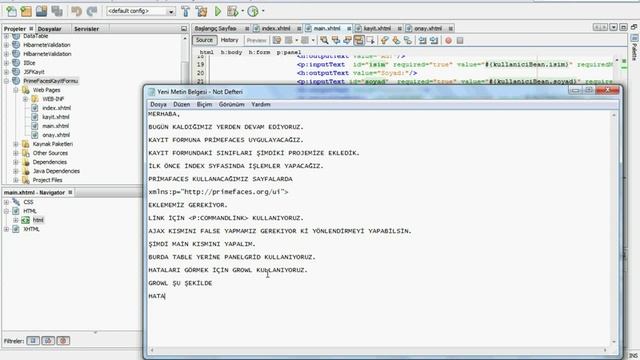Open the Biçim menu in Notepad
Screen dimensions: 640x360
tap(204, 104)
